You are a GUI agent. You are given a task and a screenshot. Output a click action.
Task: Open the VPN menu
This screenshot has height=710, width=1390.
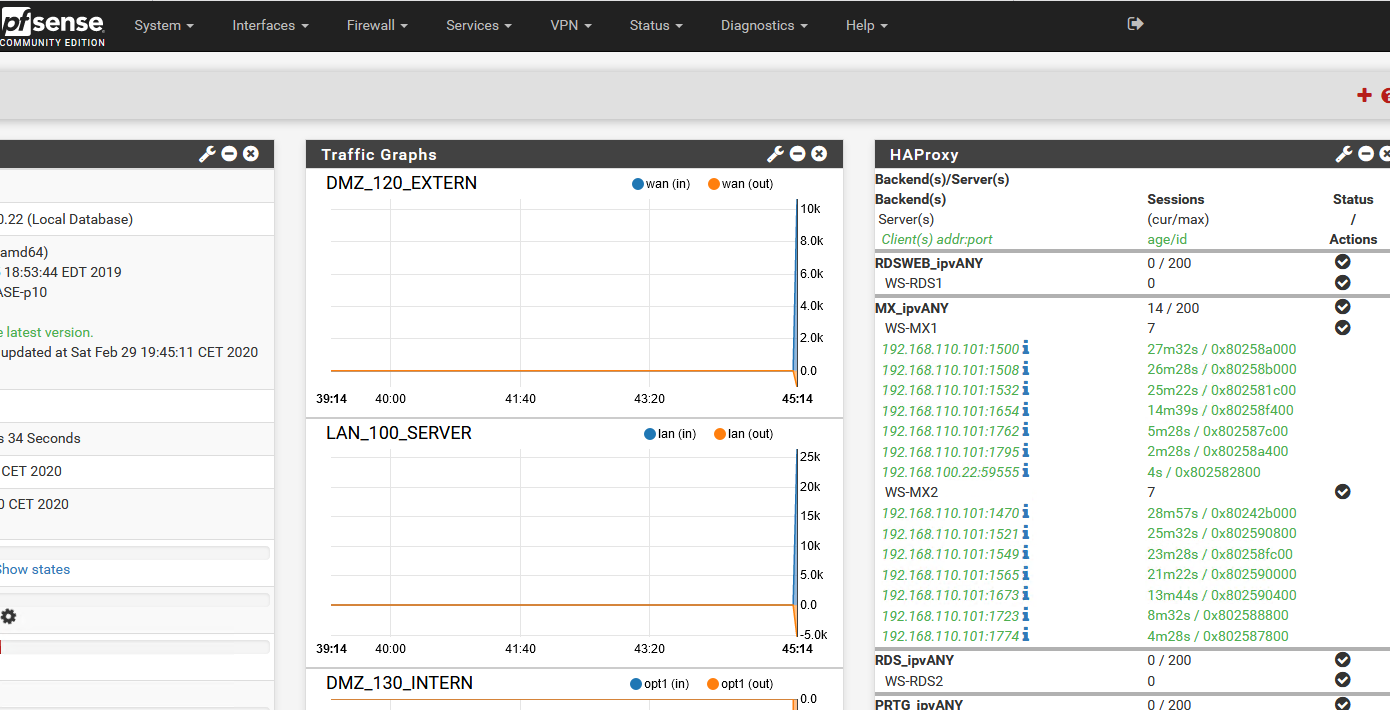click(571, 25)
